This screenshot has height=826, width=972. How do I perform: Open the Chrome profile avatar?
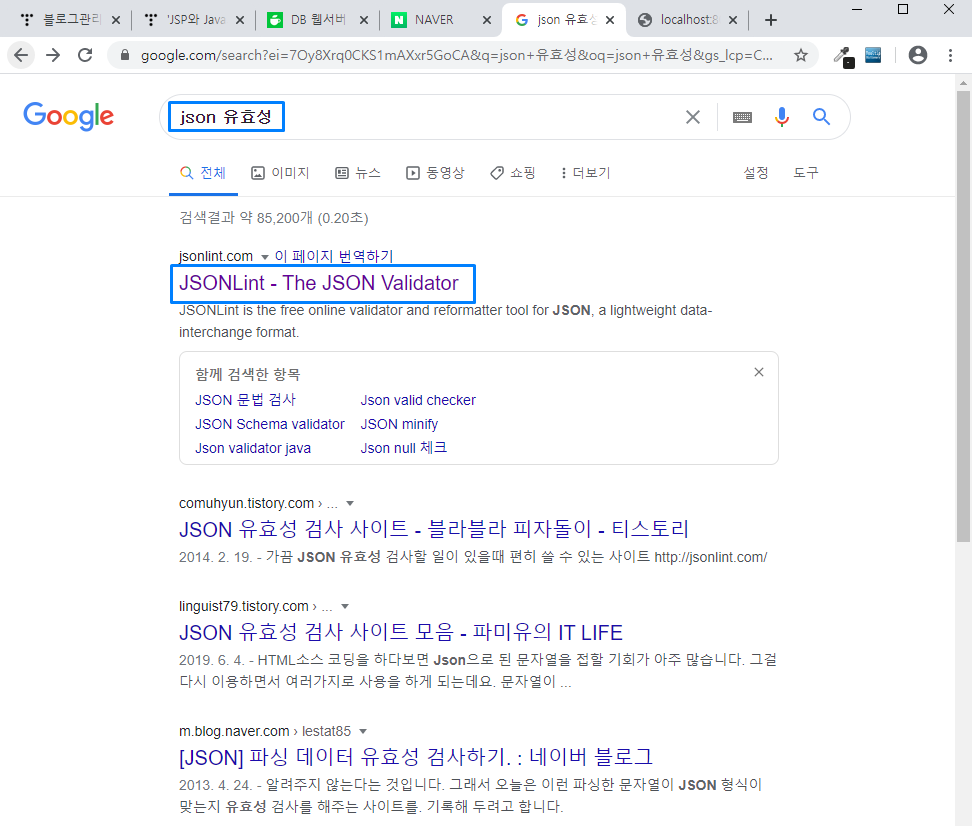(x=917, y=55)
